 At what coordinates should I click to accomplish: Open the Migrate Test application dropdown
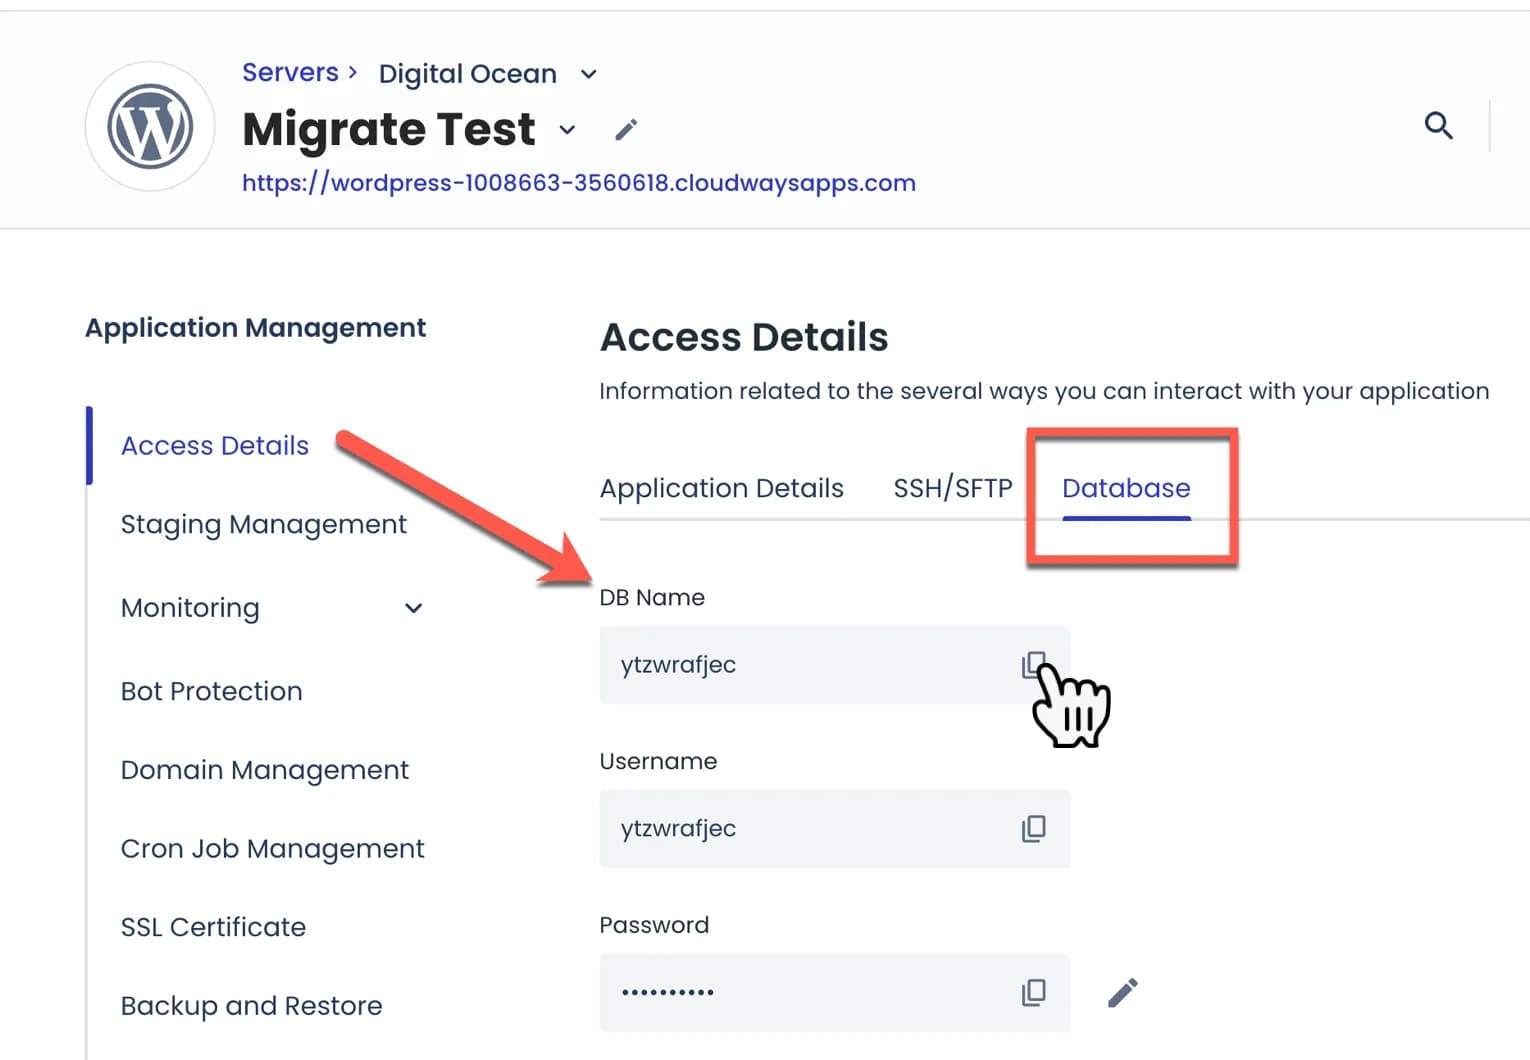point(566,131)
